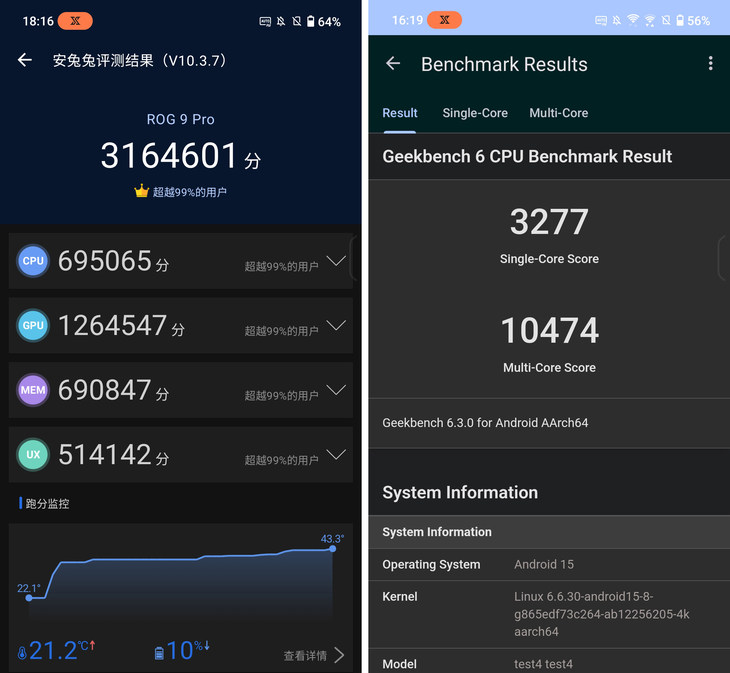Tap 超越99%的用户 under total score
The image size is (730, 673).
189,192
